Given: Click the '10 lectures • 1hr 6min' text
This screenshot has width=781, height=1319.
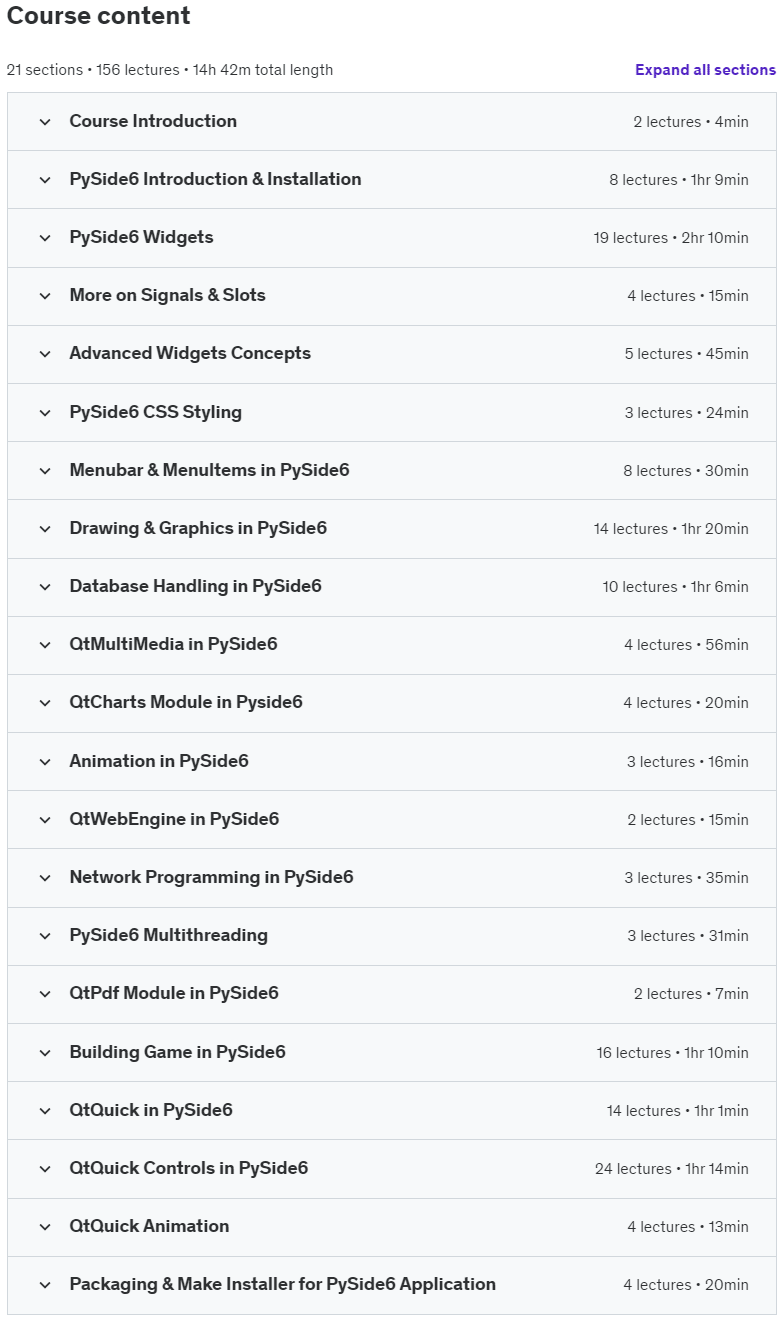Looking at the screenshot, I should 675,587.
